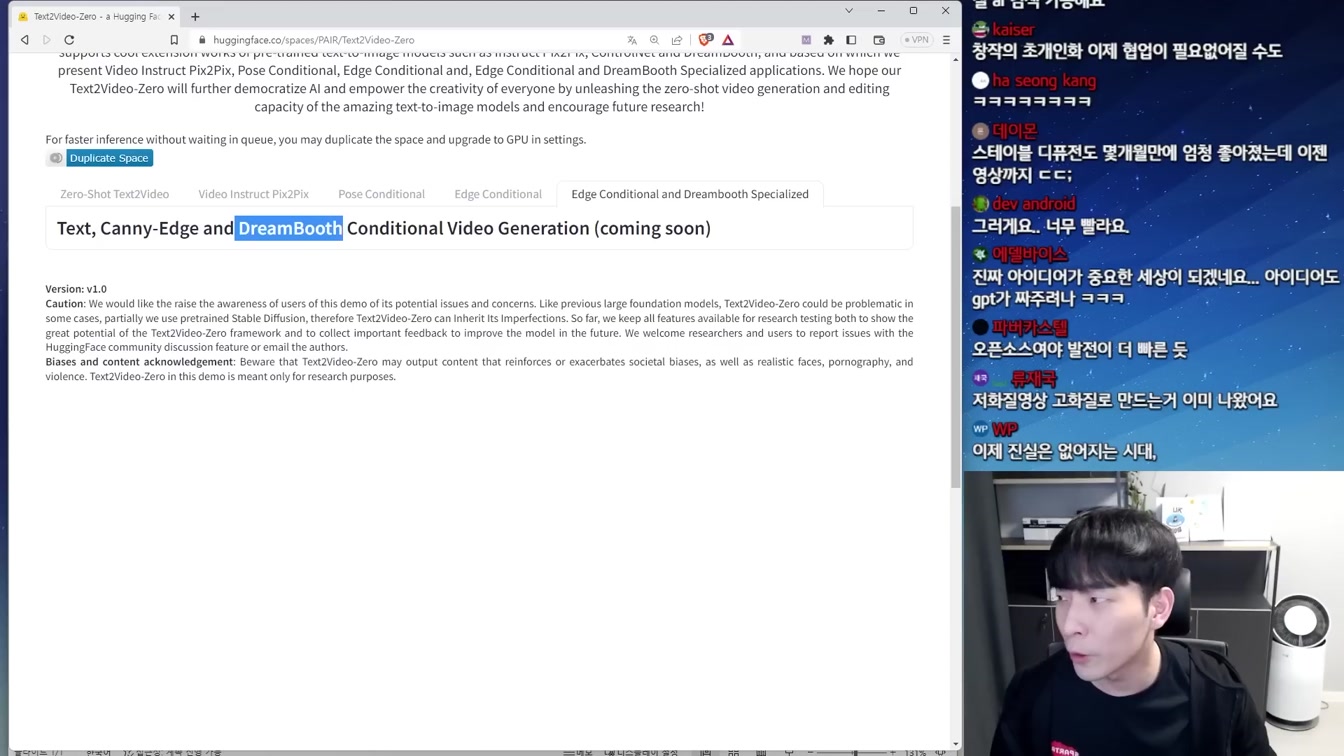Viewport: 1344px width, 756px height.
Task: Open the Pose Conditional tab
Action: (x=381, y=194)
